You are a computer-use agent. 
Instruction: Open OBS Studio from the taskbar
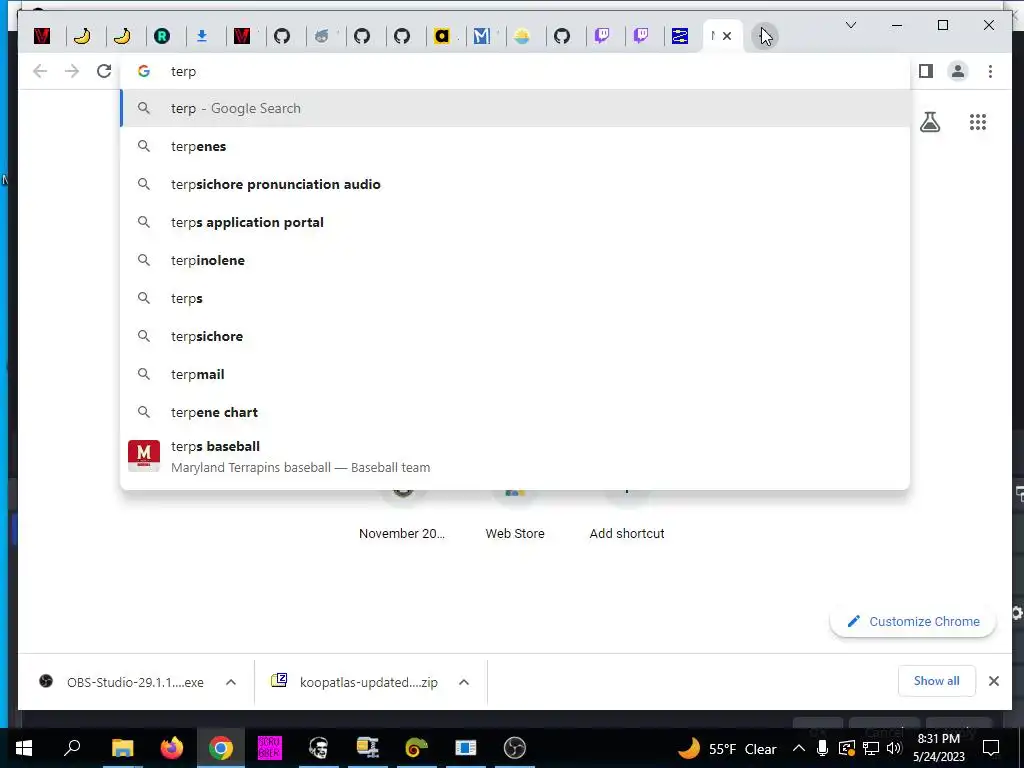(515, 748)
